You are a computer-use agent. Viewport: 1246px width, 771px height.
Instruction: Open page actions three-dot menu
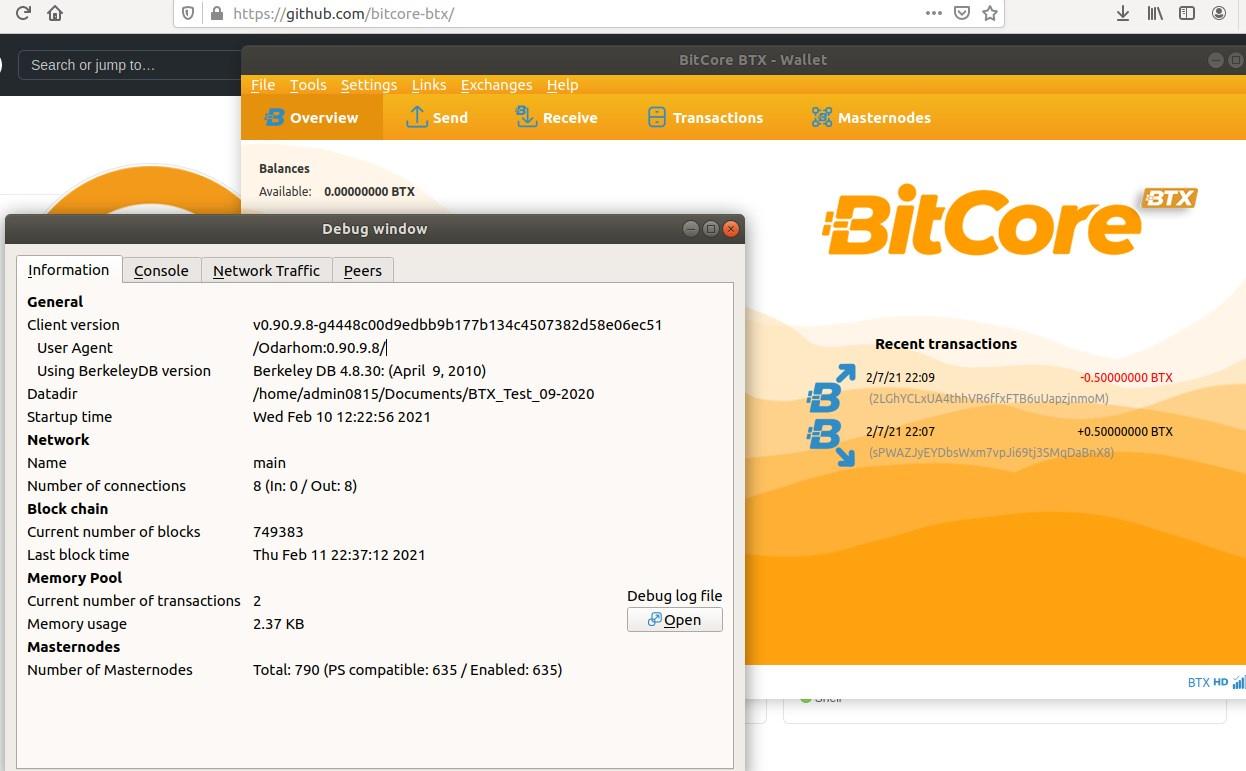934,14
